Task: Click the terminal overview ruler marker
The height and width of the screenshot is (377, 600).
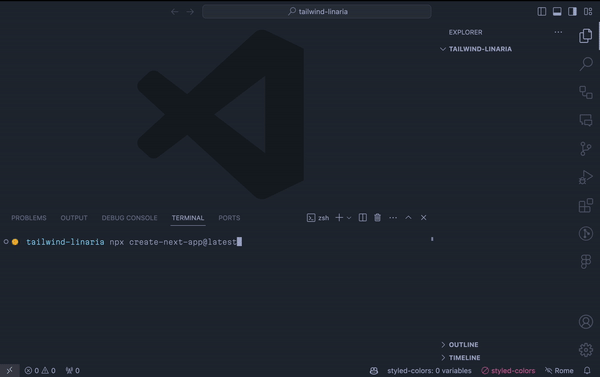Action: click(x=432, y=239)
